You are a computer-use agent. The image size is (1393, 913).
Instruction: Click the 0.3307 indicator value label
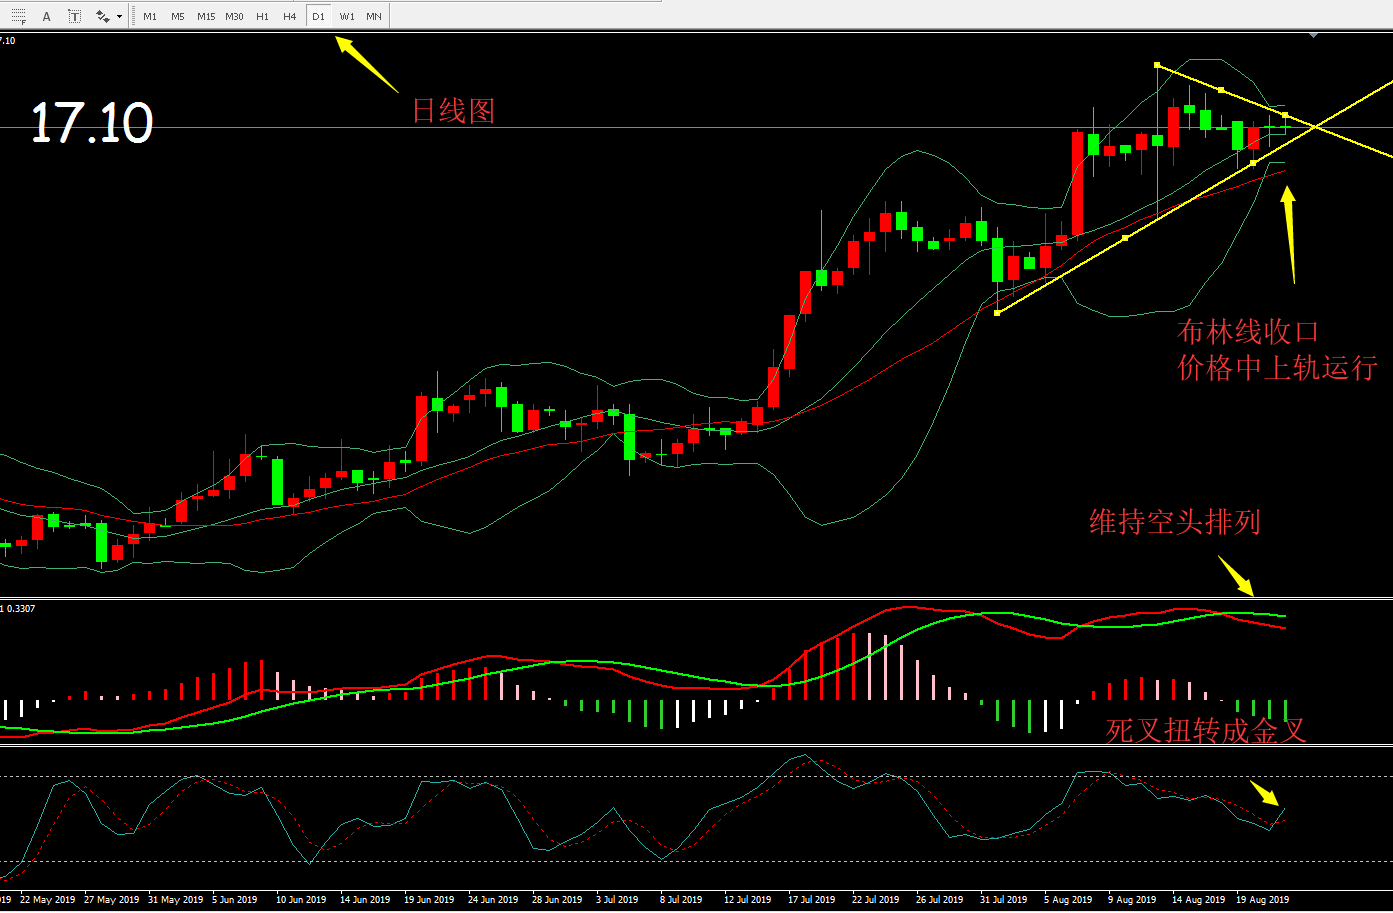pyautogui.click(x=21, y=608)
